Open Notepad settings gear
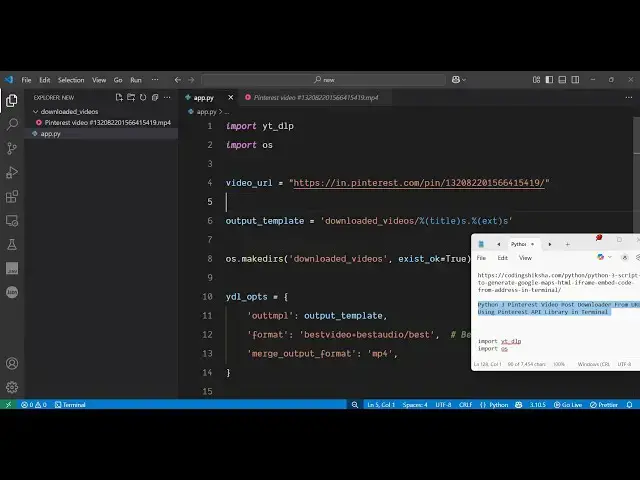 637,257
